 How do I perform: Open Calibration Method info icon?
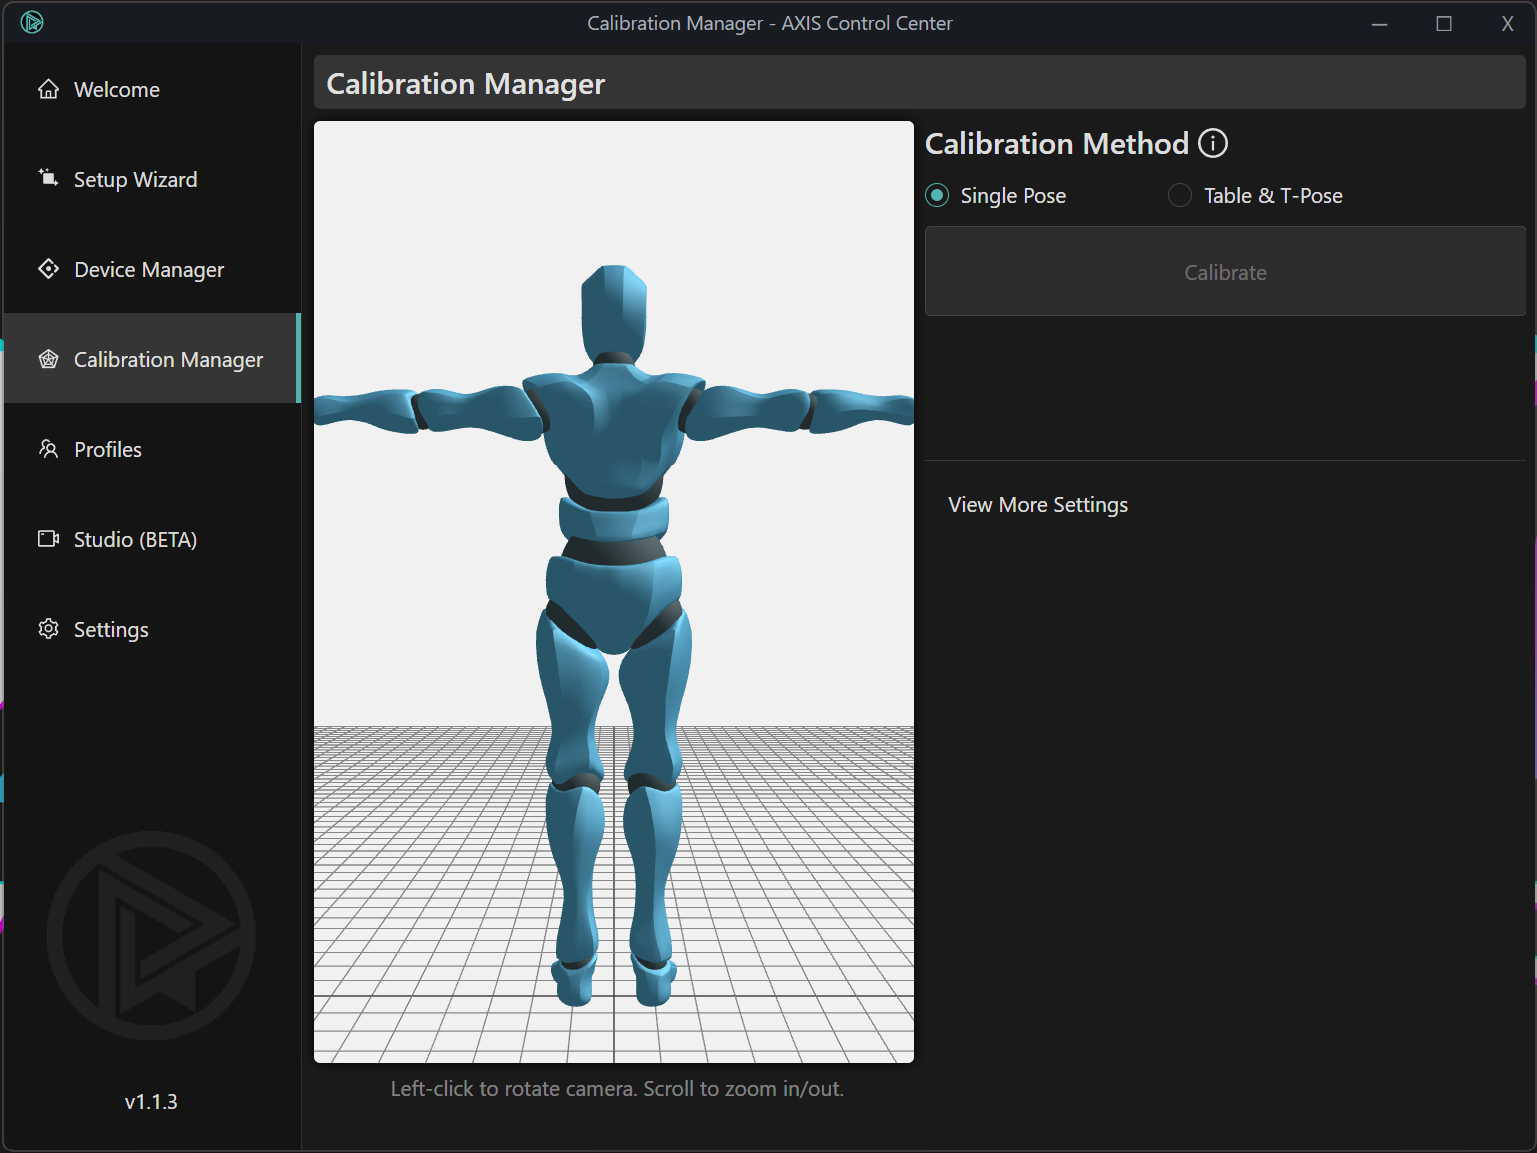pyautogui.click(x=1212, y=144)
